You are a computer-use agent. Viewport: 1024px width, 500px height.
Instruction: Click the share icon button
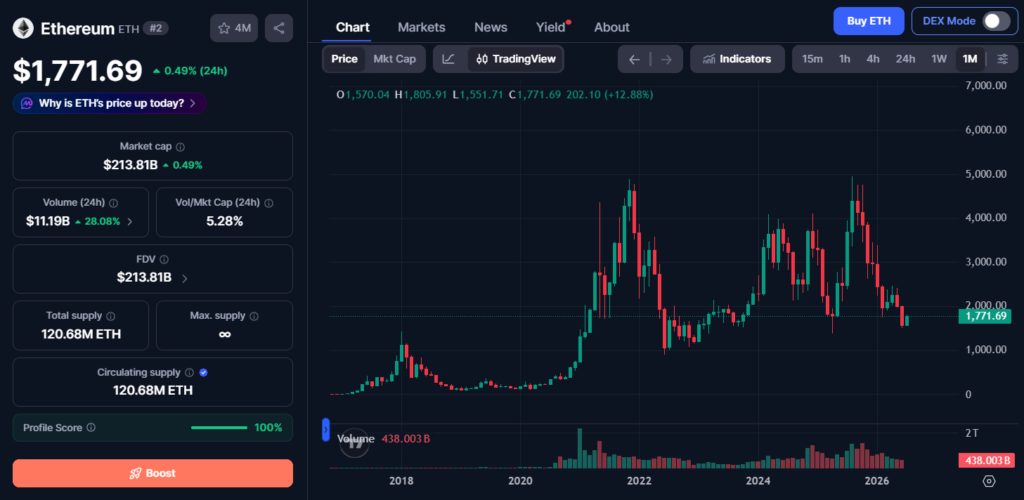pos(279,28)
